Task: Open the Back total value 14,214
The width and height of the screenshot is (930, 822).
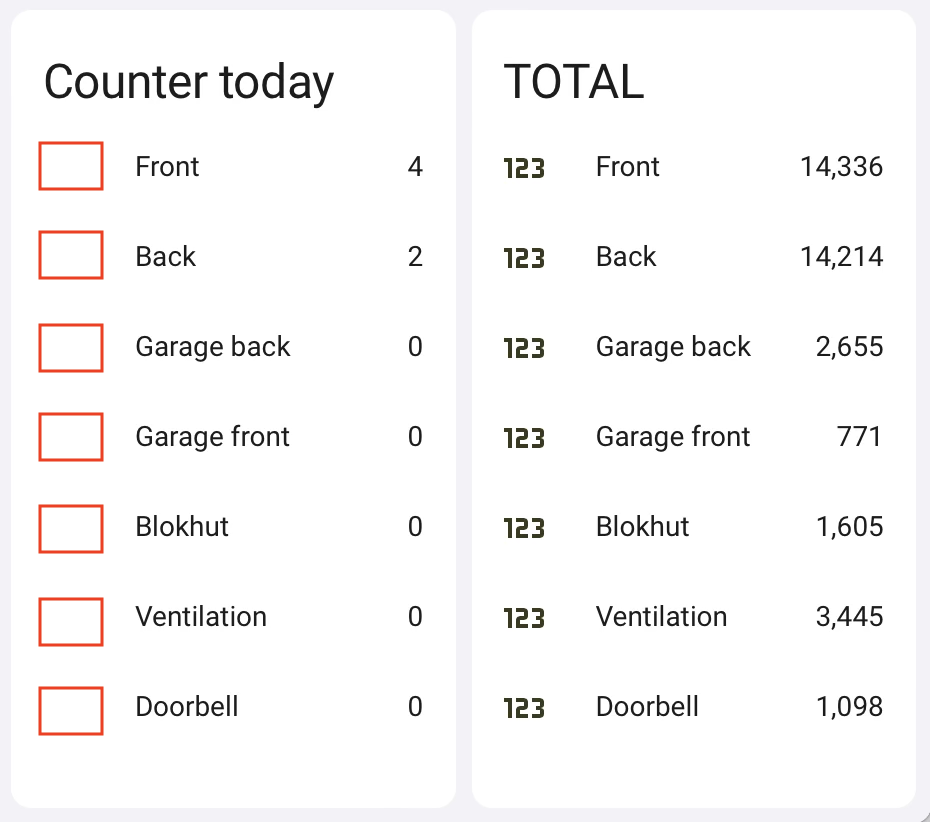Action: click(x=842, y=257)
